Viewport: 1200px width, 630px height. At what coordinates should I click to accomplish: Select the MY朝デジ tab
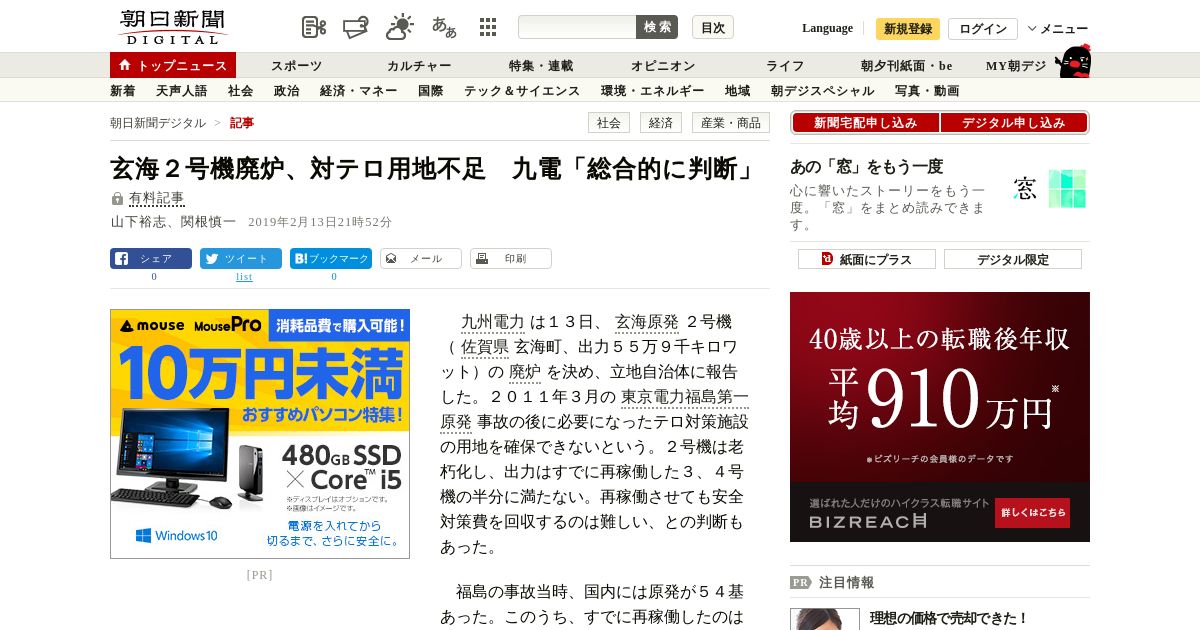point(1016,66)
